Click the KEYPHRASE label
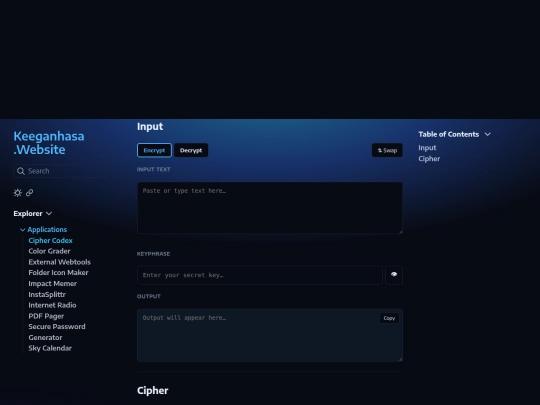Viewport: 540px width, 405px height. (154, 254)
